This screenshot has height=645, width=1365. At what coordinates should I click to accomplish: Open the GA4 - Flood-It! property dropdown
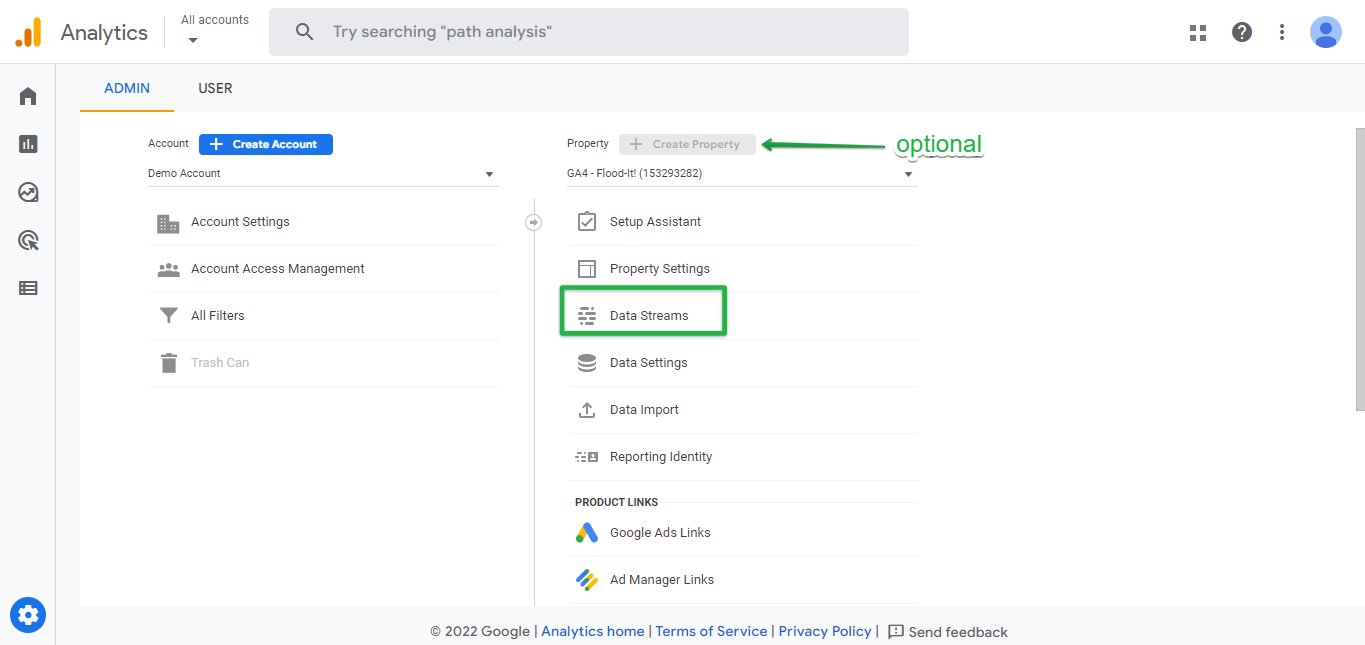(x=741, y=174)
